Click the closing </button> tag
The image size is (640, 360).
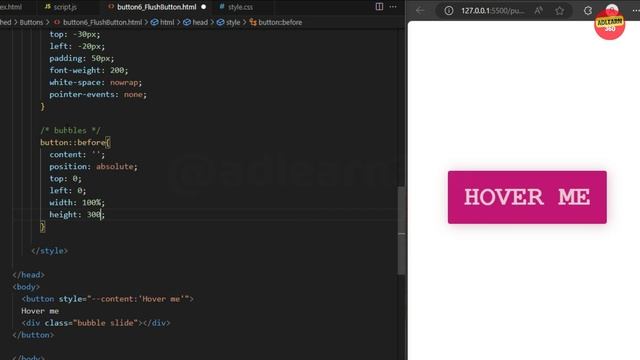pos(33,335)
